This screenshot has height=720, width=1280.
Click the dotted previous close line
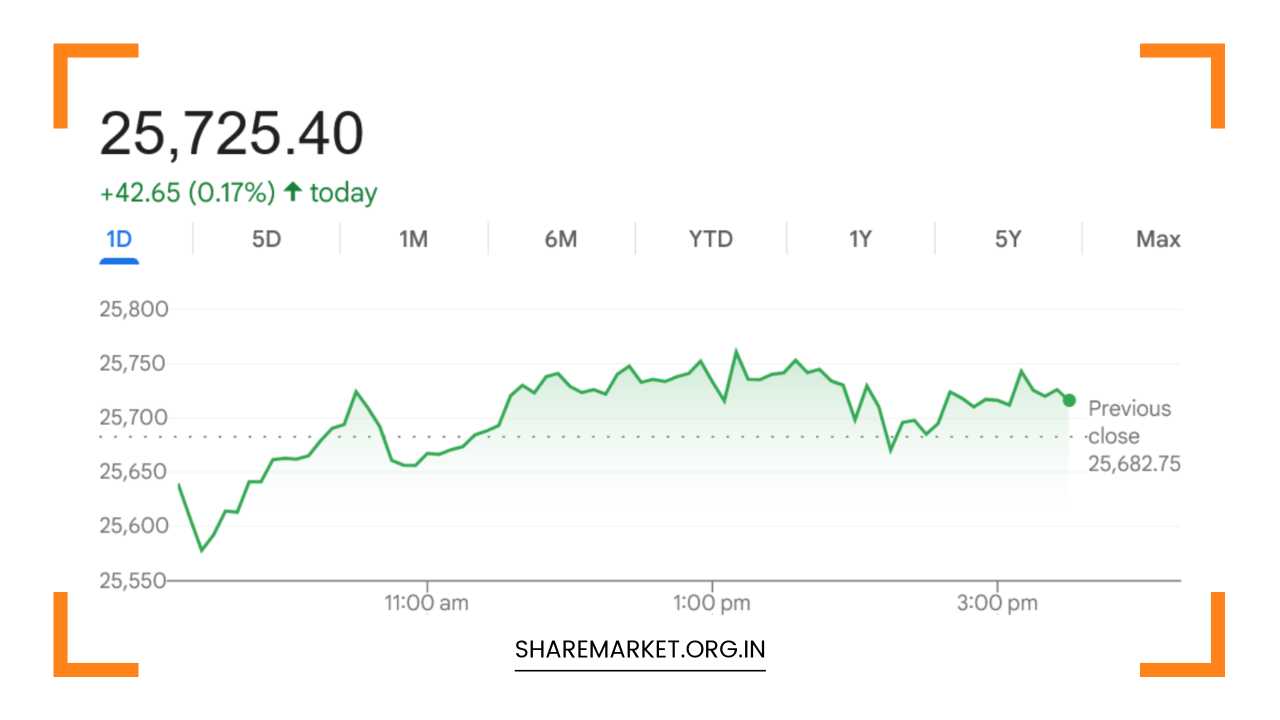pyautogui.click(x=600, y=436)
